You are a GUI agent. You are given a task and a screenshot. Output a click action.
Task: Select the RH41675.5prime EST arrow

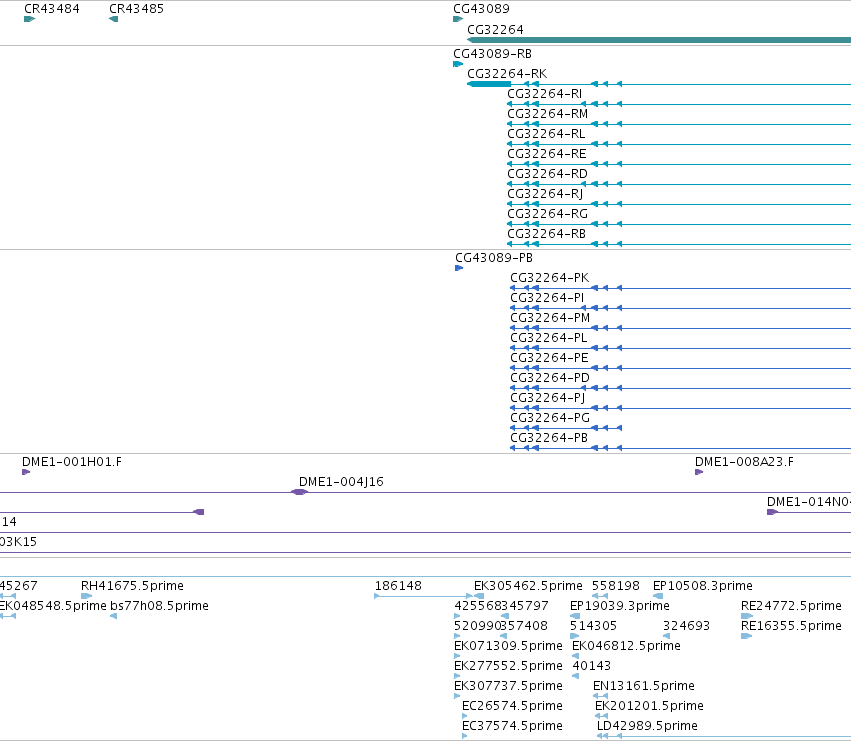[x=86, y=596]
